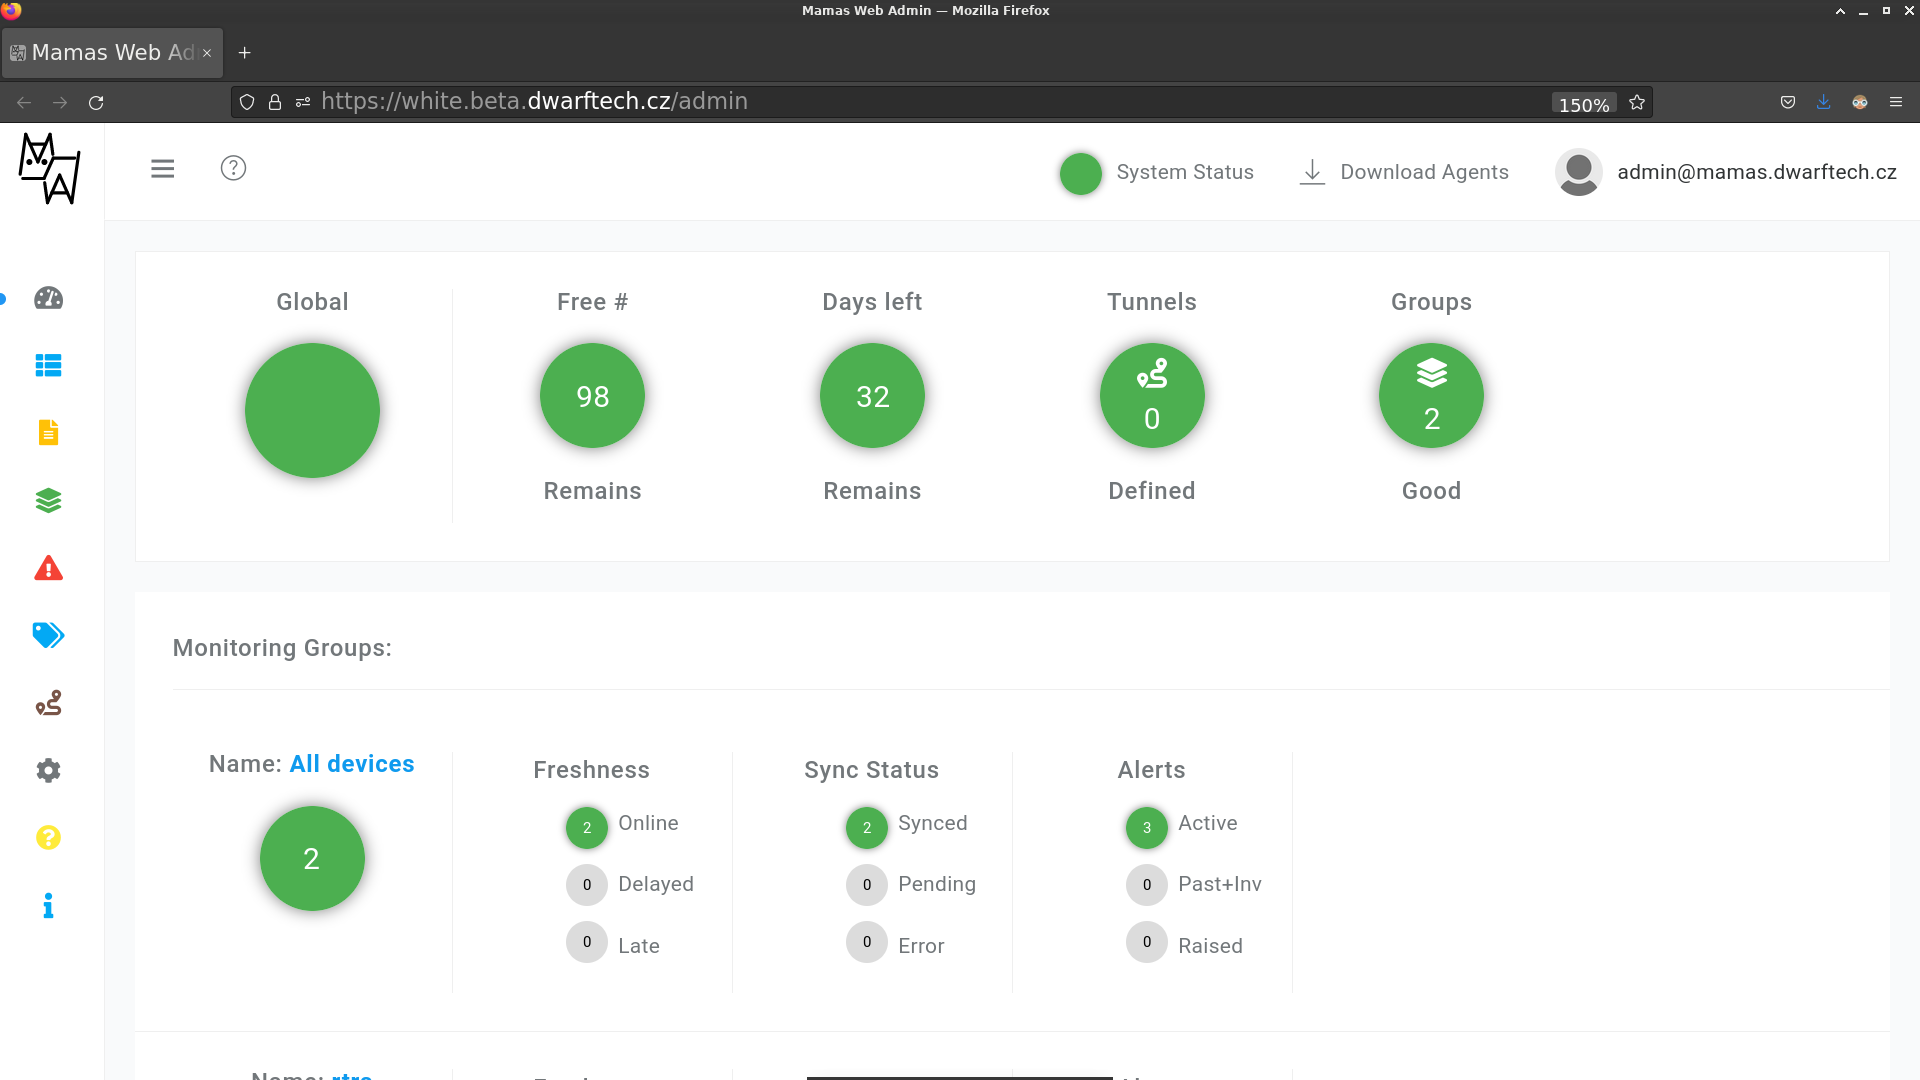Image resolution: width=1920 pixels, height=1080 pixels.
Task: Open the All devices group link
Action: 351,764
